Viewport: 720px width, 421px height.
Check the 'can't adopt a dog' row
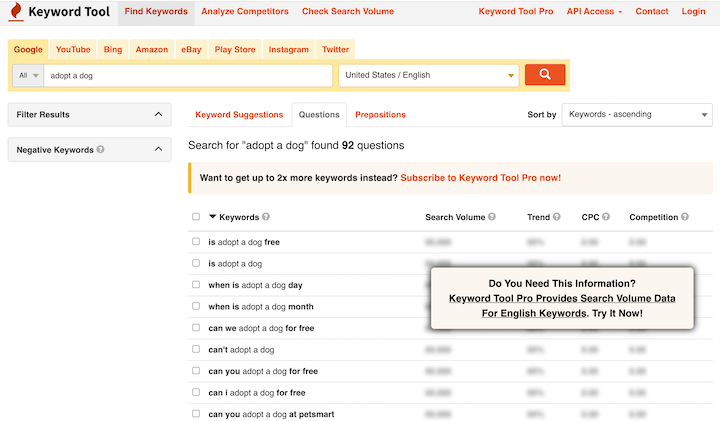click(196, 349)
